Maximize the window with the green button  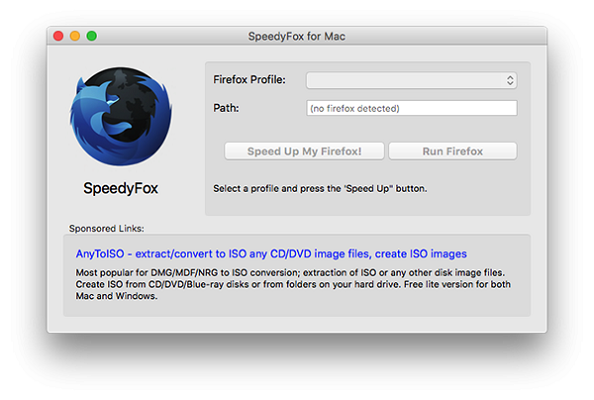[92, 36]
